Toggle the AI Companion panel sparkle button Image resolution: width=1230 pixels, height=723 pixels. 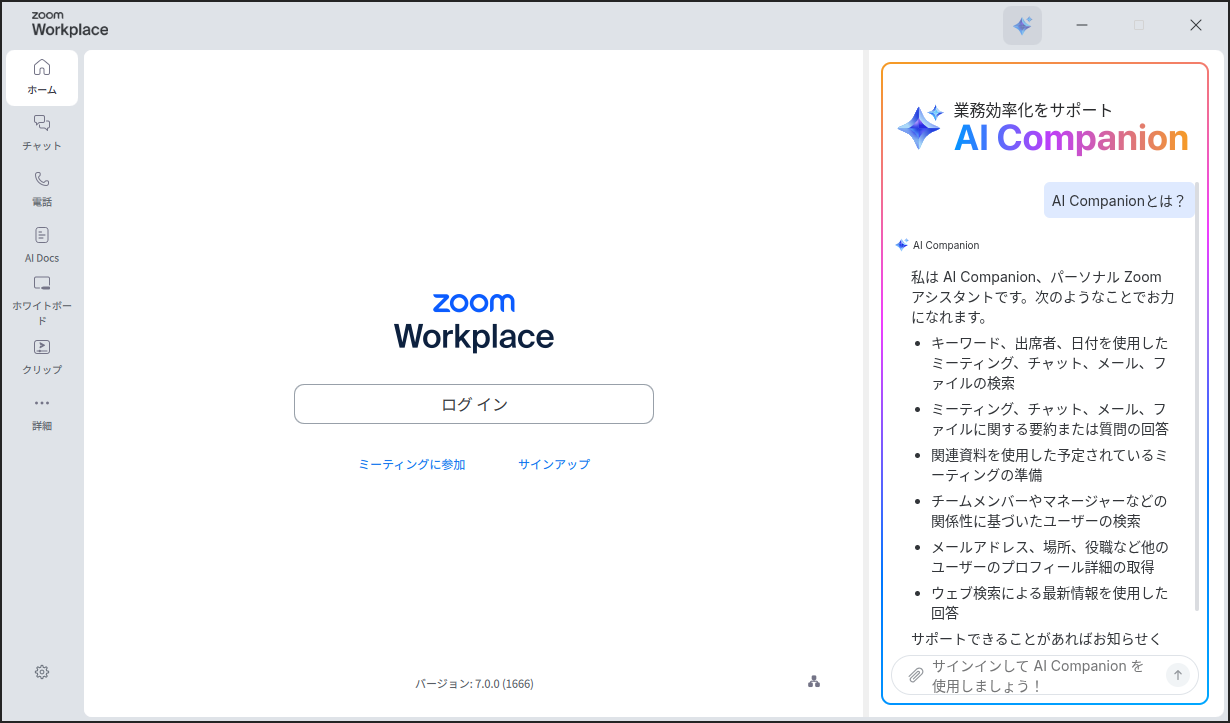(1022, 26)
